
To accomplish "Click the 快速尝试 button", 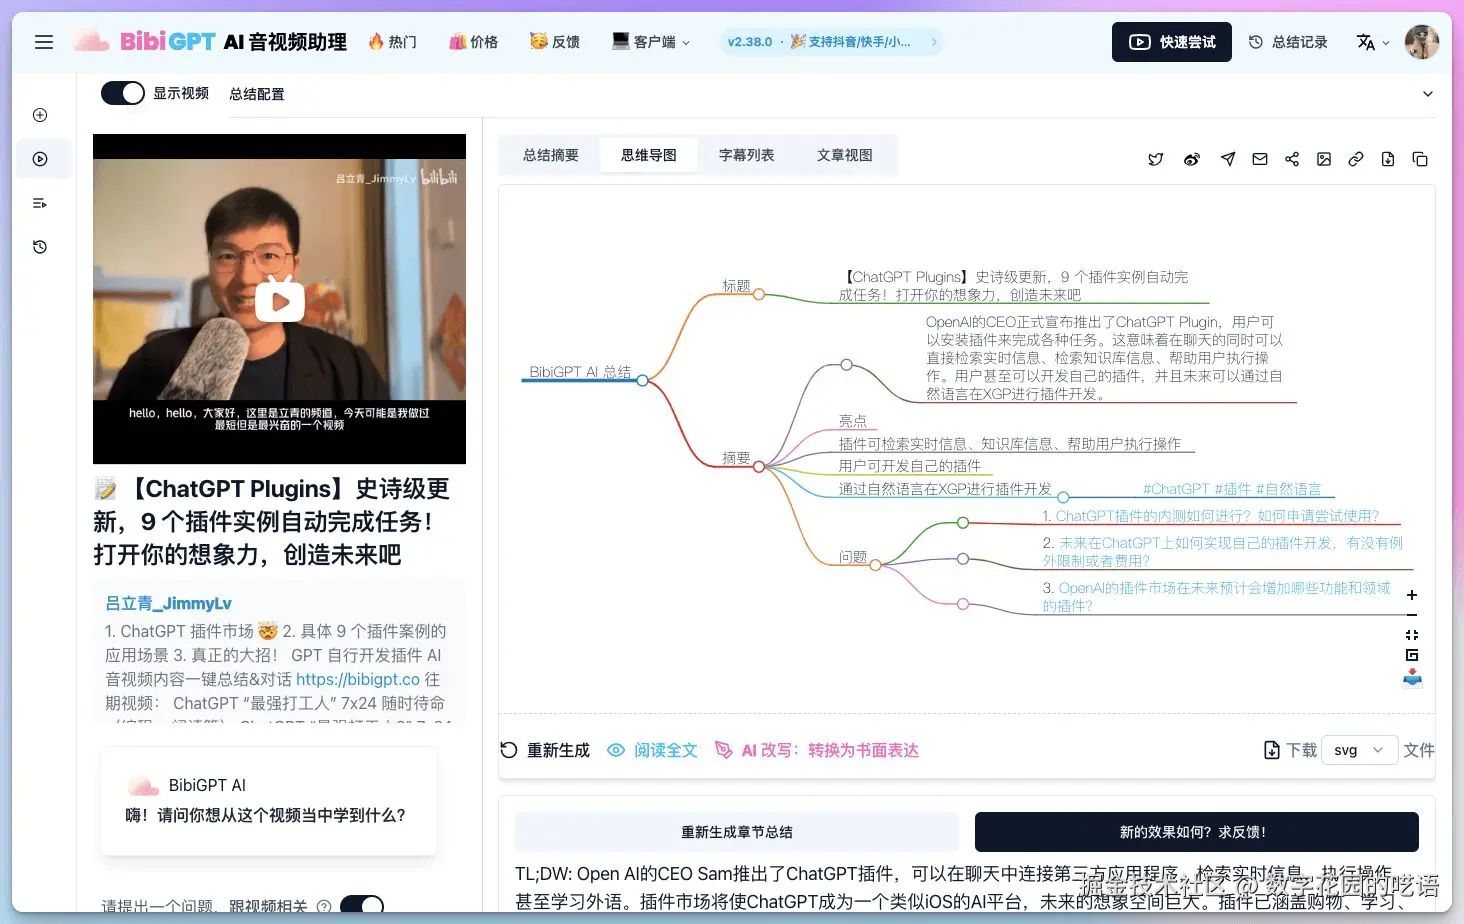I will pos(1172,42).
